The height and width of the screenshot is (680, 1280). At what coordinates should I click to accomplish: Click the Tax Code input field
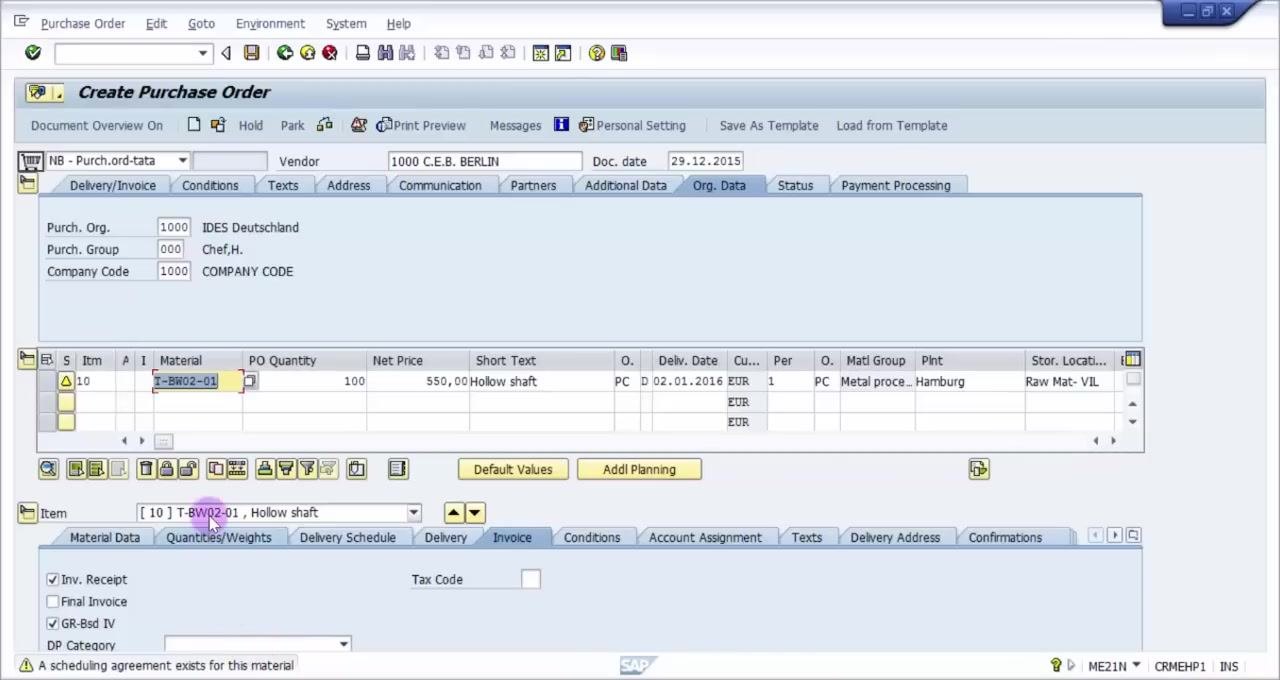531,579
